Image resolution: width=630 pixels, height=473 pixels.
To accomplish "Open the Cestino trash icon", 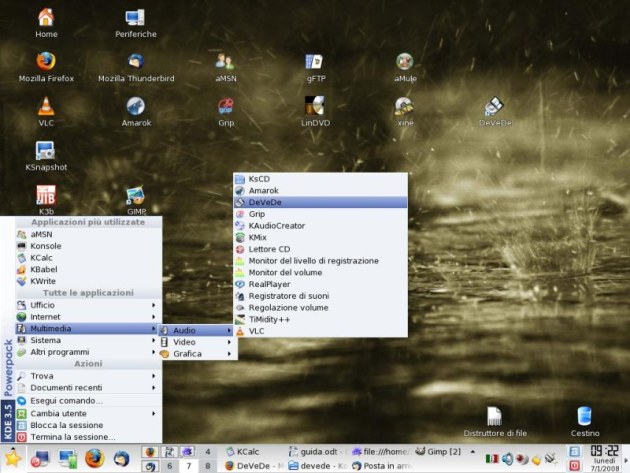I will (x=584, y=417).
